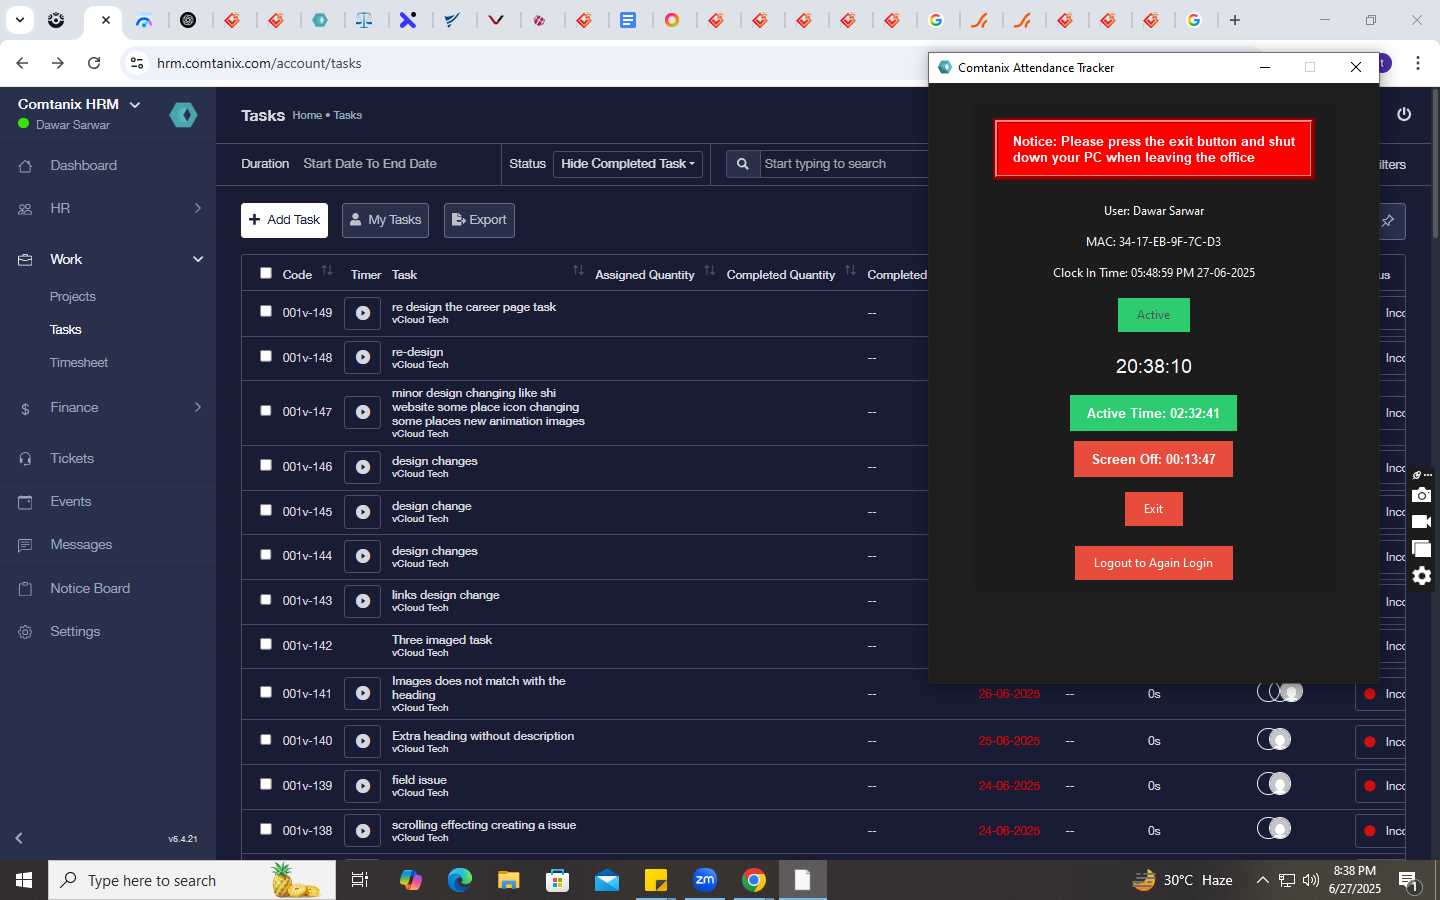
Task: Open Timesheet under Work
Action: click(x=79, y=363)
